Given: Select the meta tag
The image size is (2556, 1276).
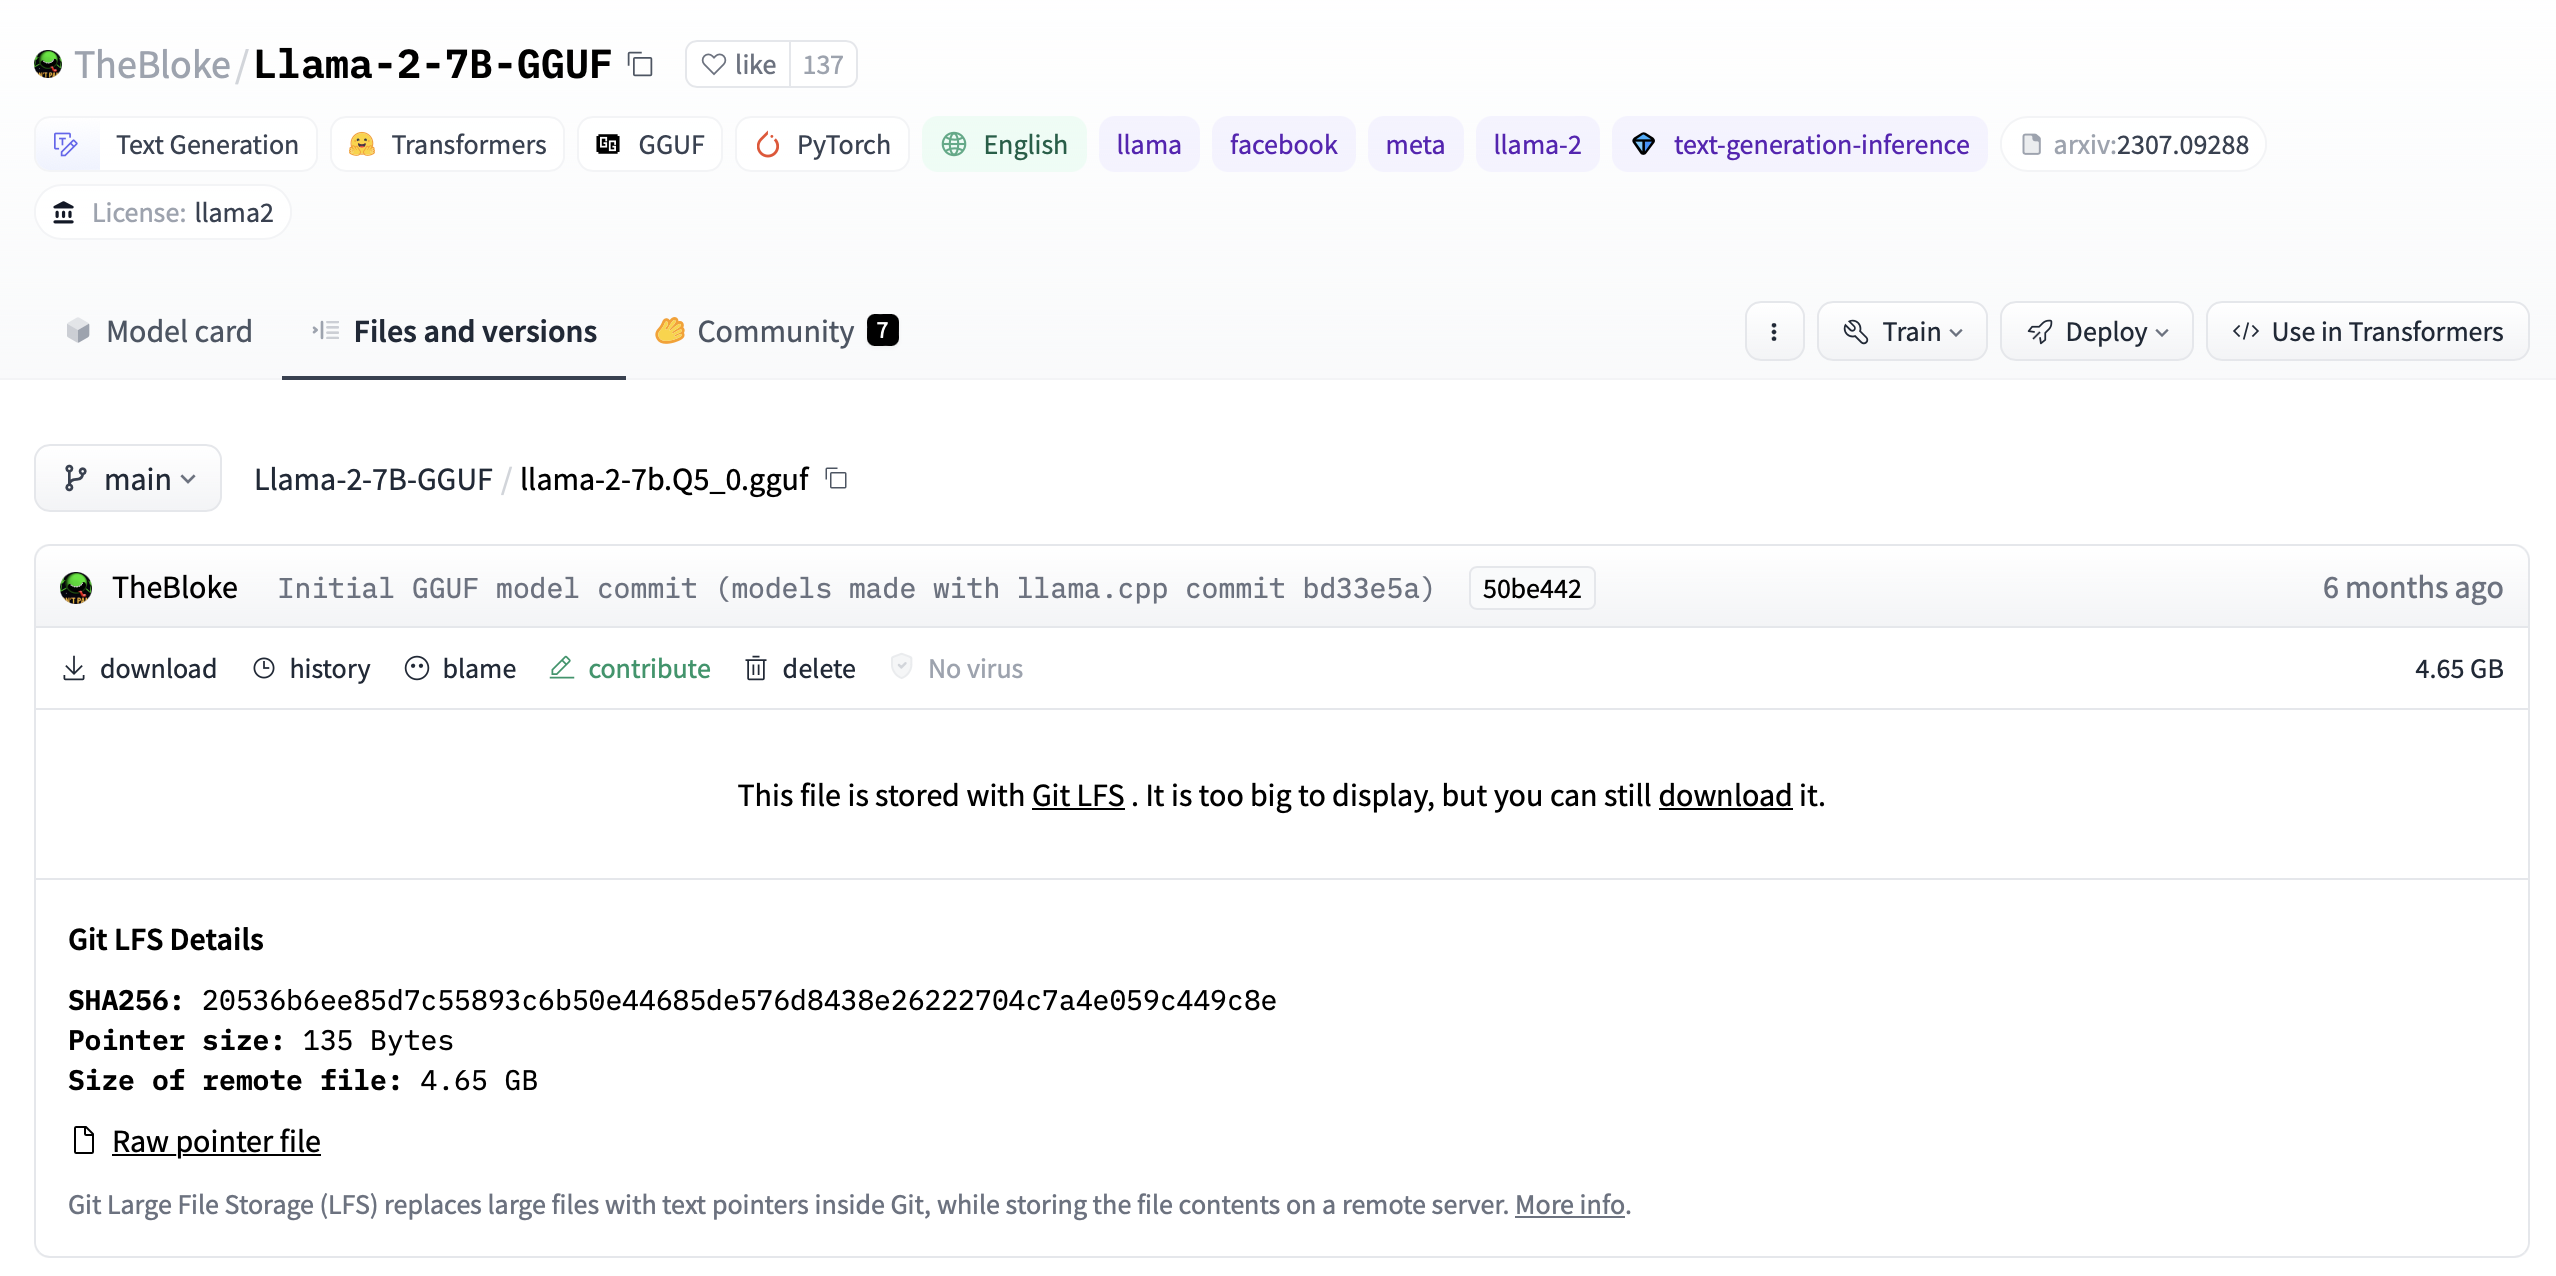Looking at the screenshot, I should click(1415, 145).
